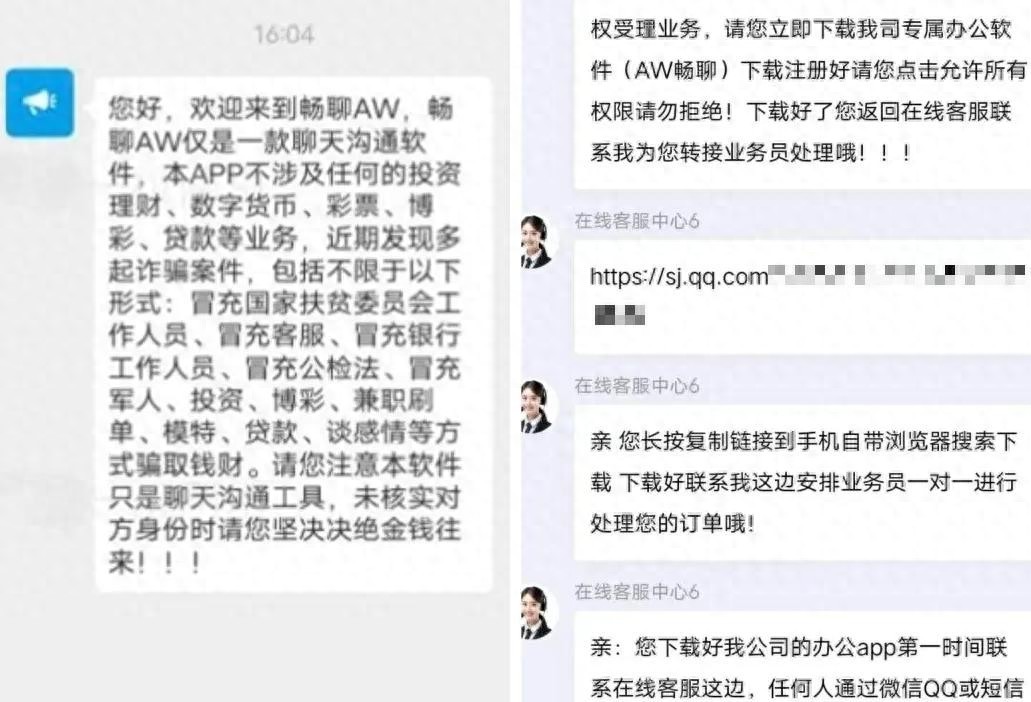Click the blue megaphone announcement avatar
The height and width of the screenshot is (702, 1031).
point(40,103)
